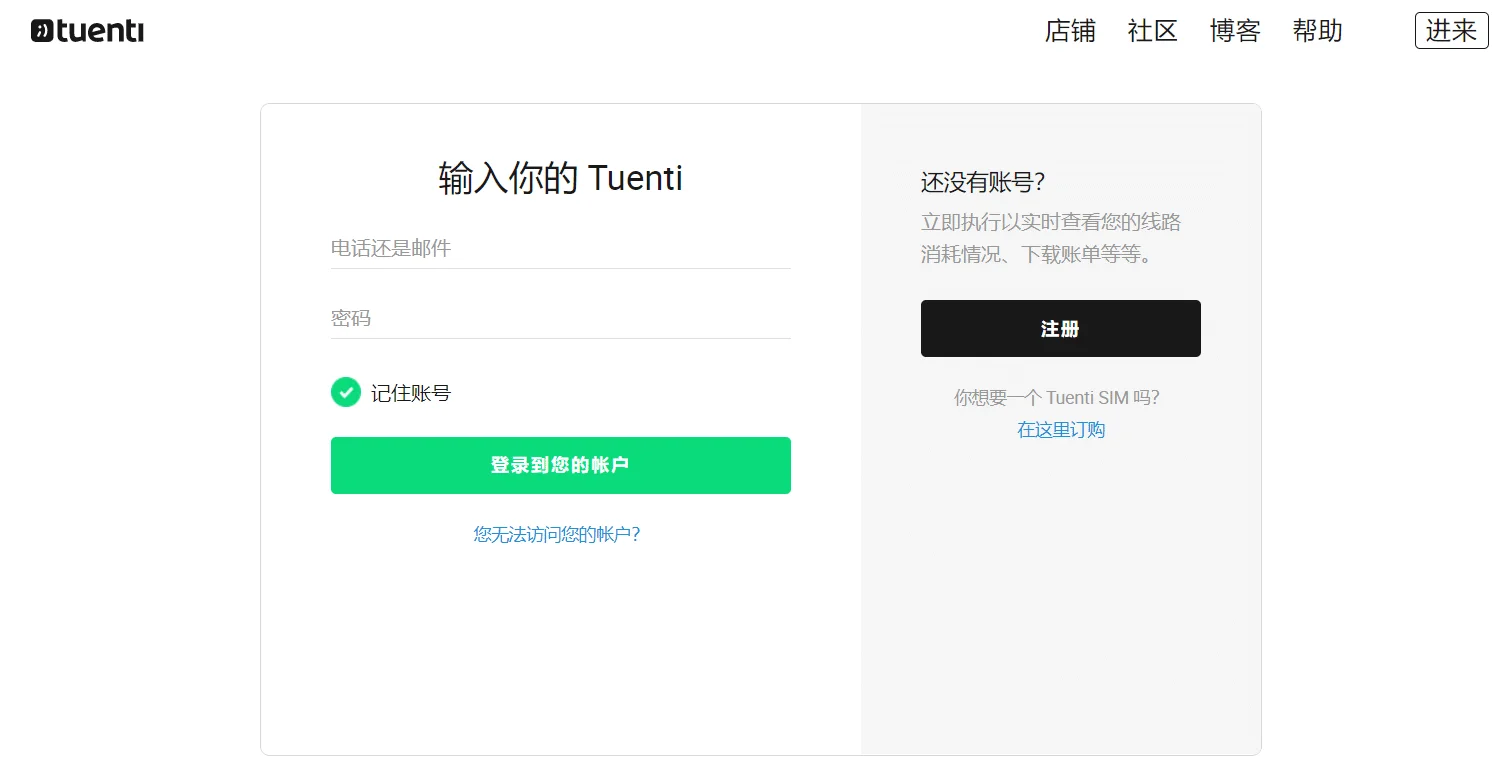Click the 你想要一个 Tuenti SIM 吗? text
This screenshot has height=776, width=1499.
[x=1057, y=398]
